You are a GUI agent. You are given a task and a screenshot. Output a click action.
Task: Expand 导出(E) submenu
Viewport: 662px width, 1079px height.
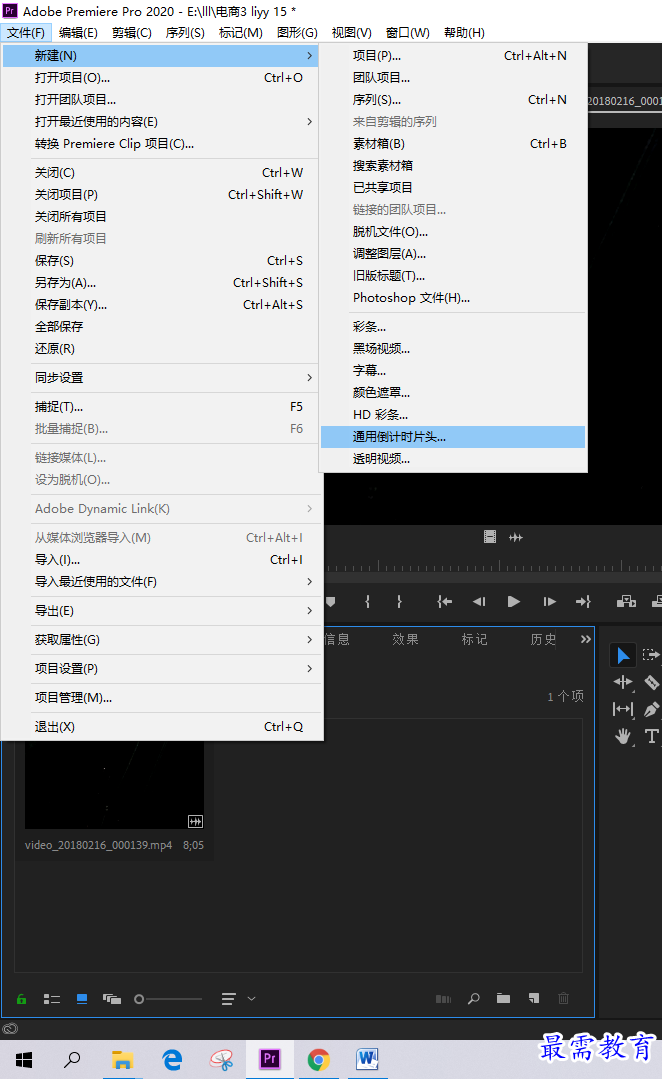(160, 610)
